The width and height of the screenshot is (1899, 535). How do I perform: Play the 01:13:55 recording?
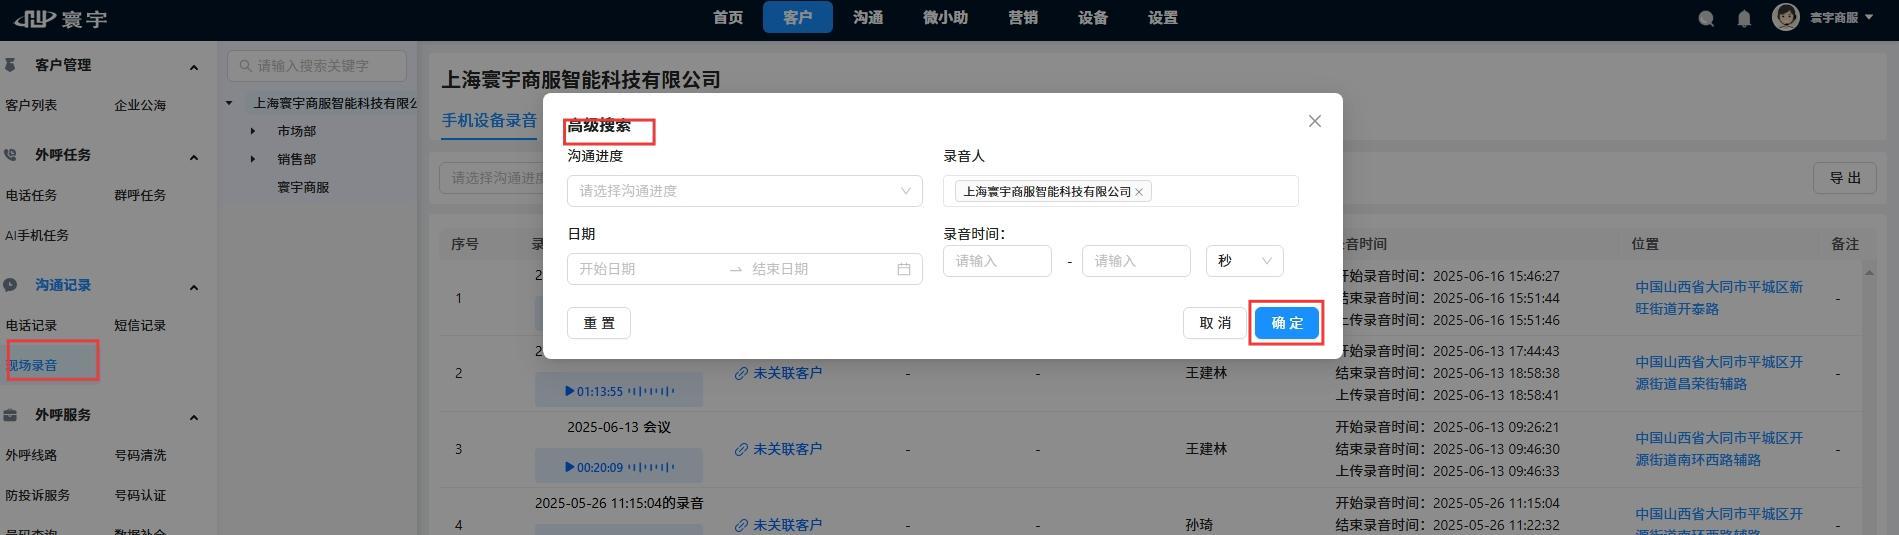(570, 391)
